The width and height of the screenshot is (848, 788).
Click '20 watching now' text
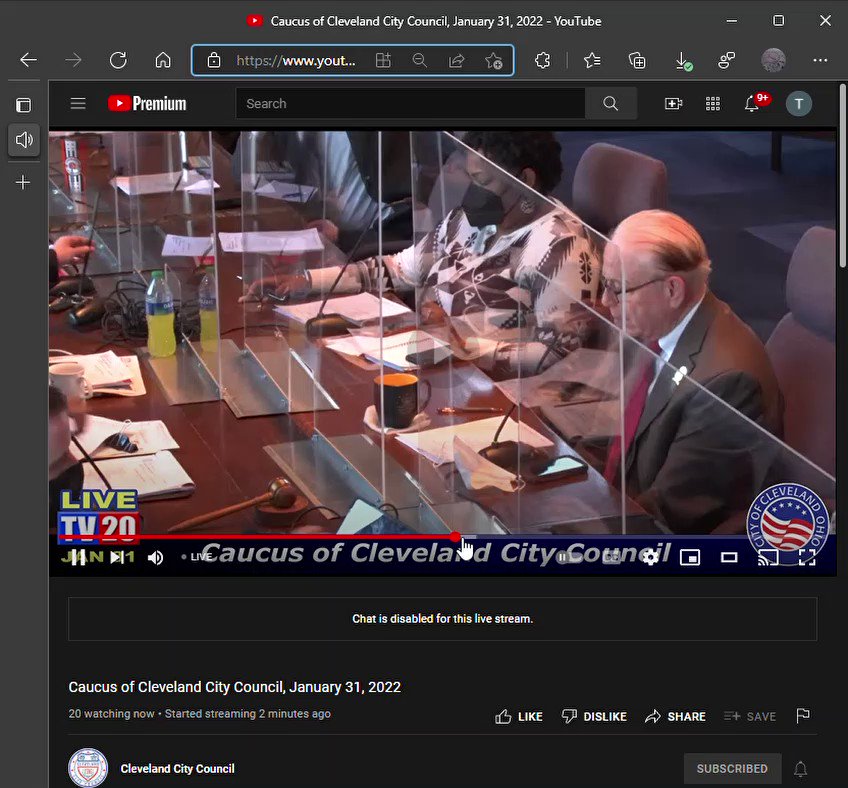point(111,713)
